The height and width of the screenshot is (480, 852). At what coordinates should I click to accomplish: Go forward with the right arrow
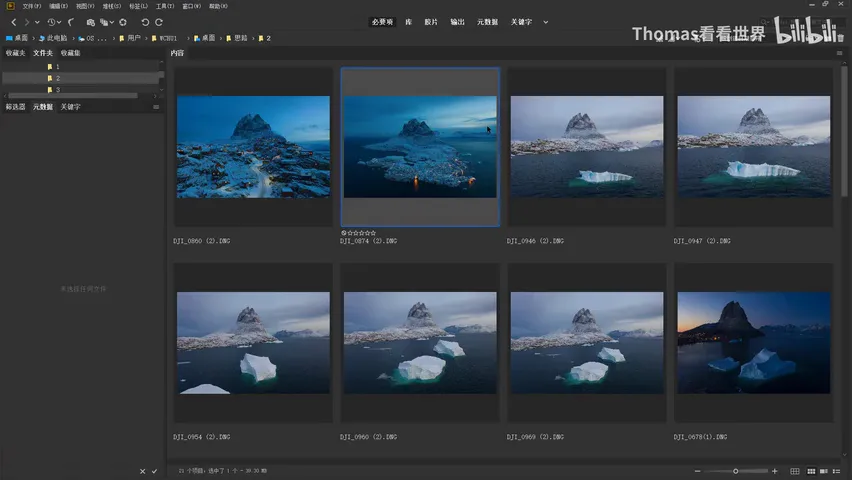(26, 22)
